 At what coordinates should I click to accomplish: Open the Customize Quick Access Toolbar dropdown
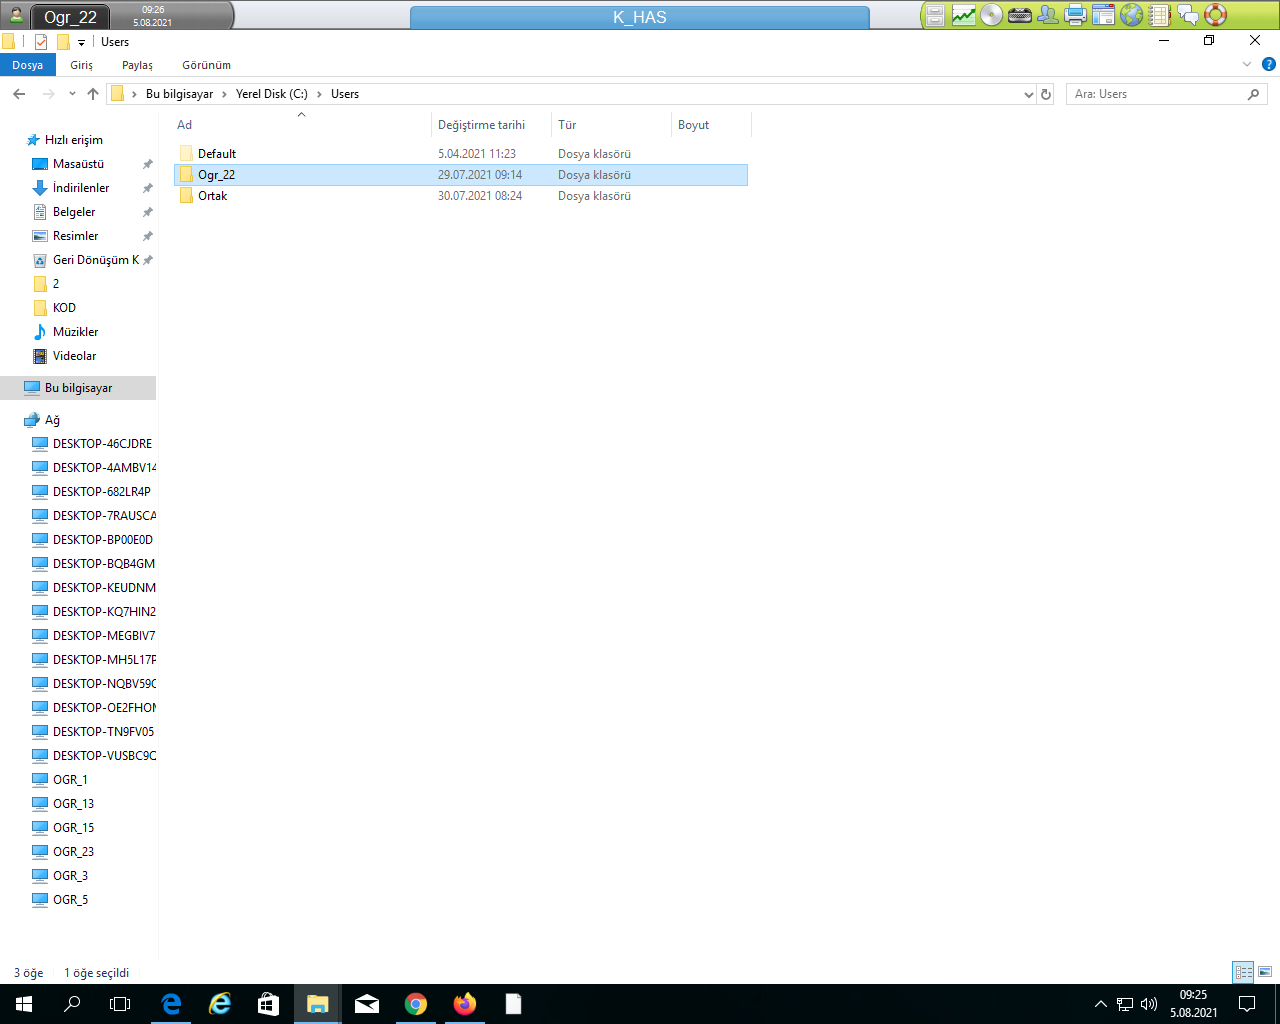pos(82,43)
